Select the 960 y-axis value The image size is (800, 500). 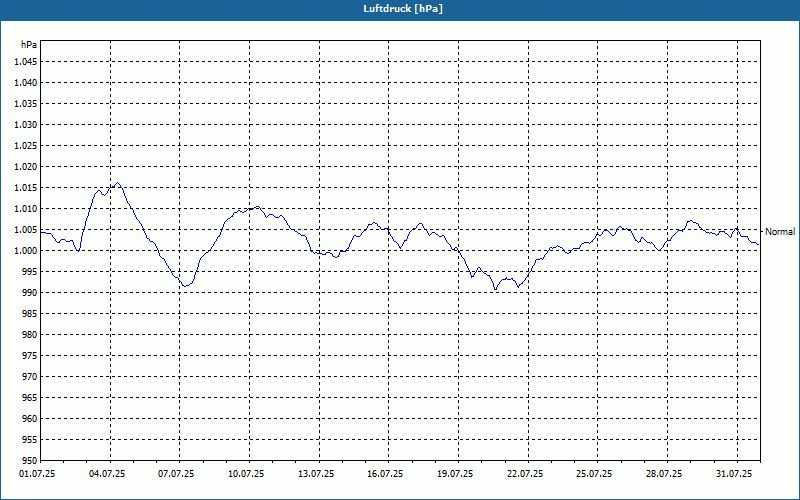click(31, 418)
